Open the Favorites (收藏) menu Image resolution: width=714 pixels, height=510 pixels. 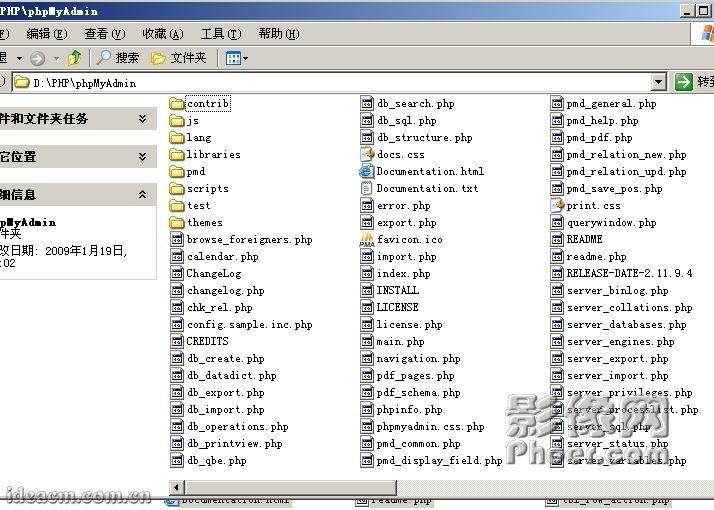pos(163,34)
